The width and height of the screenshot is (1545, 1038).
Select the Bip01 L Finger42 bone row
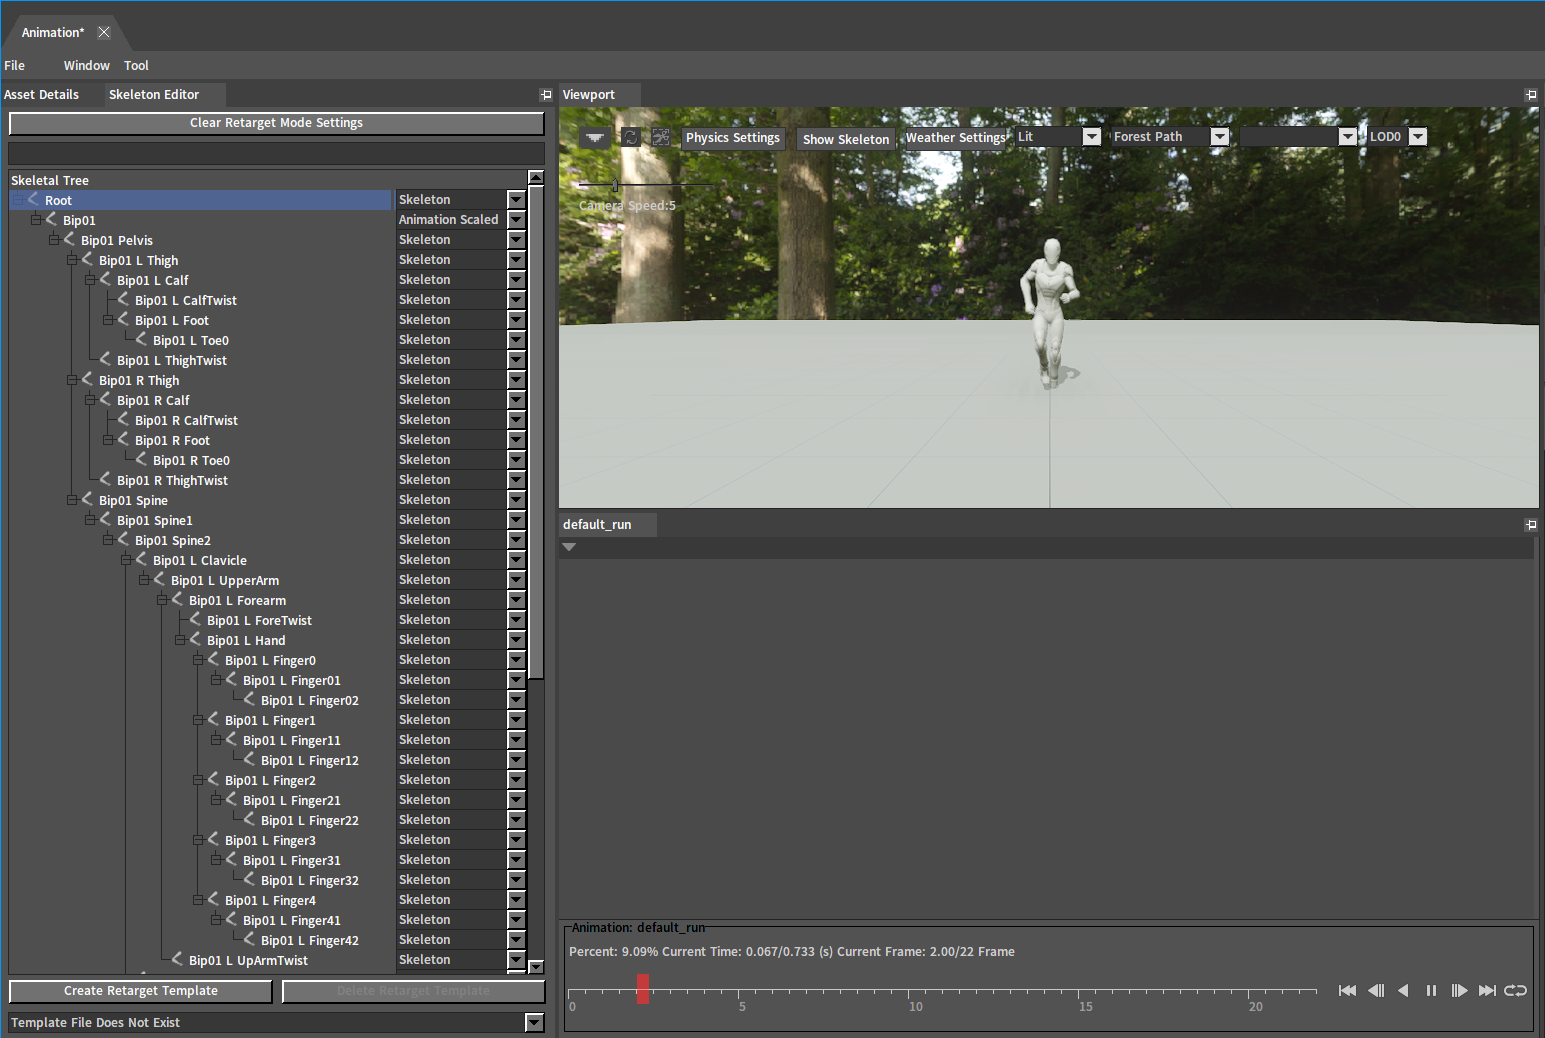coord(310,940)
